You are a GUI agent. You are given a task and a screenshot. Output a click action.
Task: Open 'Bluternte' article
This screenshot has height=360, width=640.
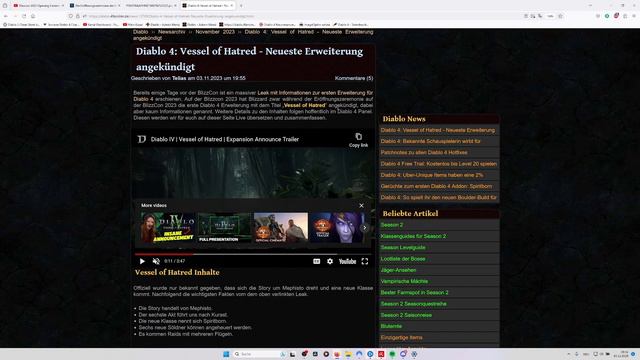point(391,326)
